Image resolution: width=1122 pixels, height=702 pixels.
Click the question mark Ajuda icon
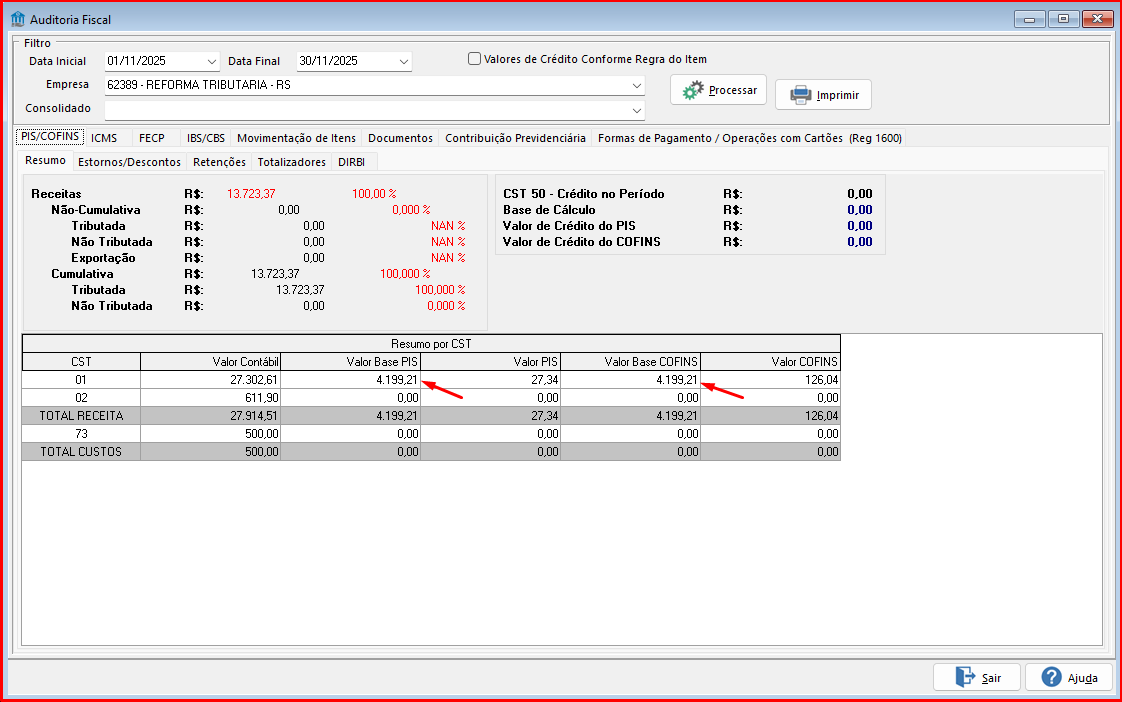1051,677
